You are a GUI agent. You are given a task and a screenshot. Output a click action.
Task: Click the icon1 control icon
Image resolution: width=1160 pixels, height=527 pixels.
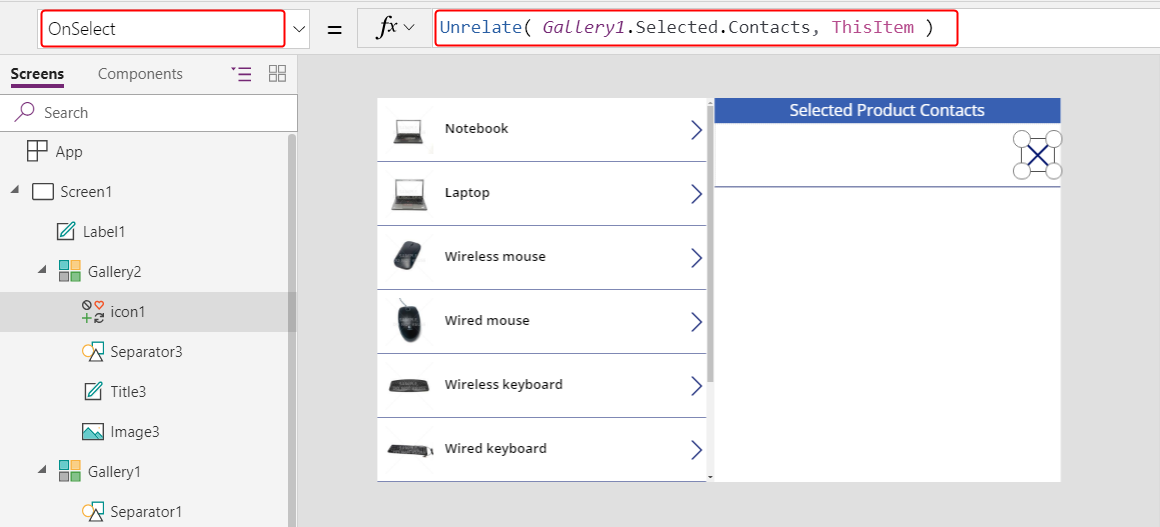point(92,312)
